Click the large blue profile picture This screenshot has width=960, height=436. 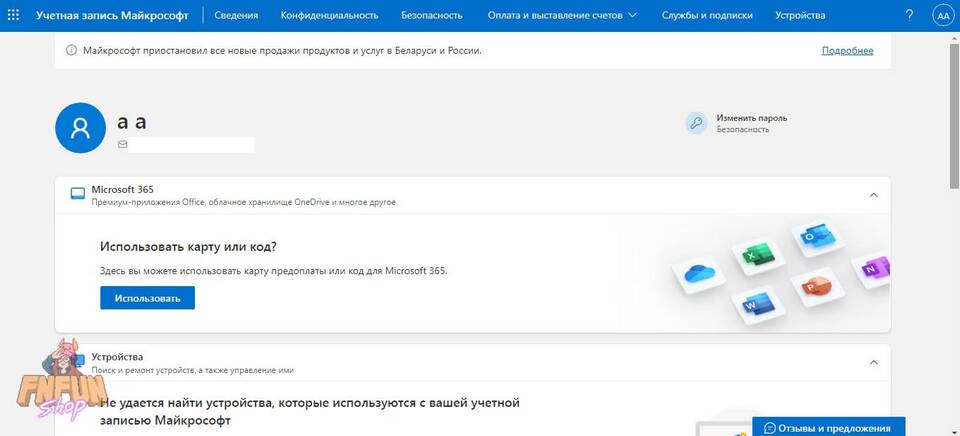click(x=80, y=127)
